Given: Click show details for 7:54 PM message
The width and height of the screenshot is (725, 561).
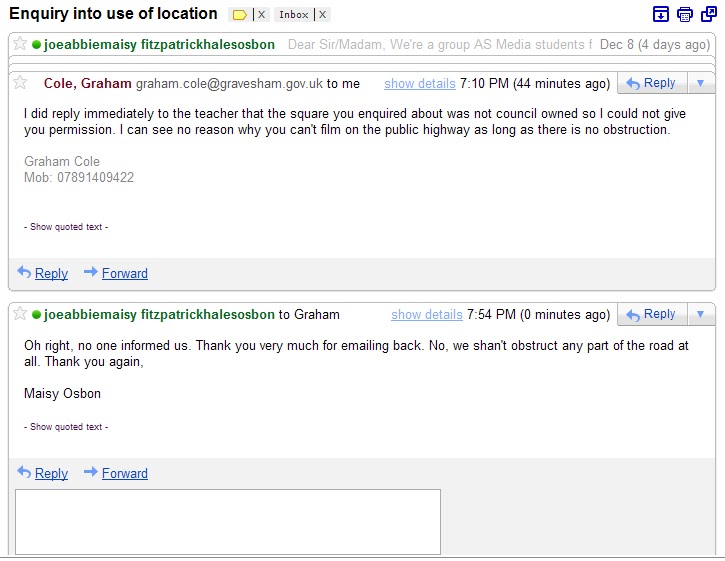Looking at the screenshot, I should (x=427, y=315).
